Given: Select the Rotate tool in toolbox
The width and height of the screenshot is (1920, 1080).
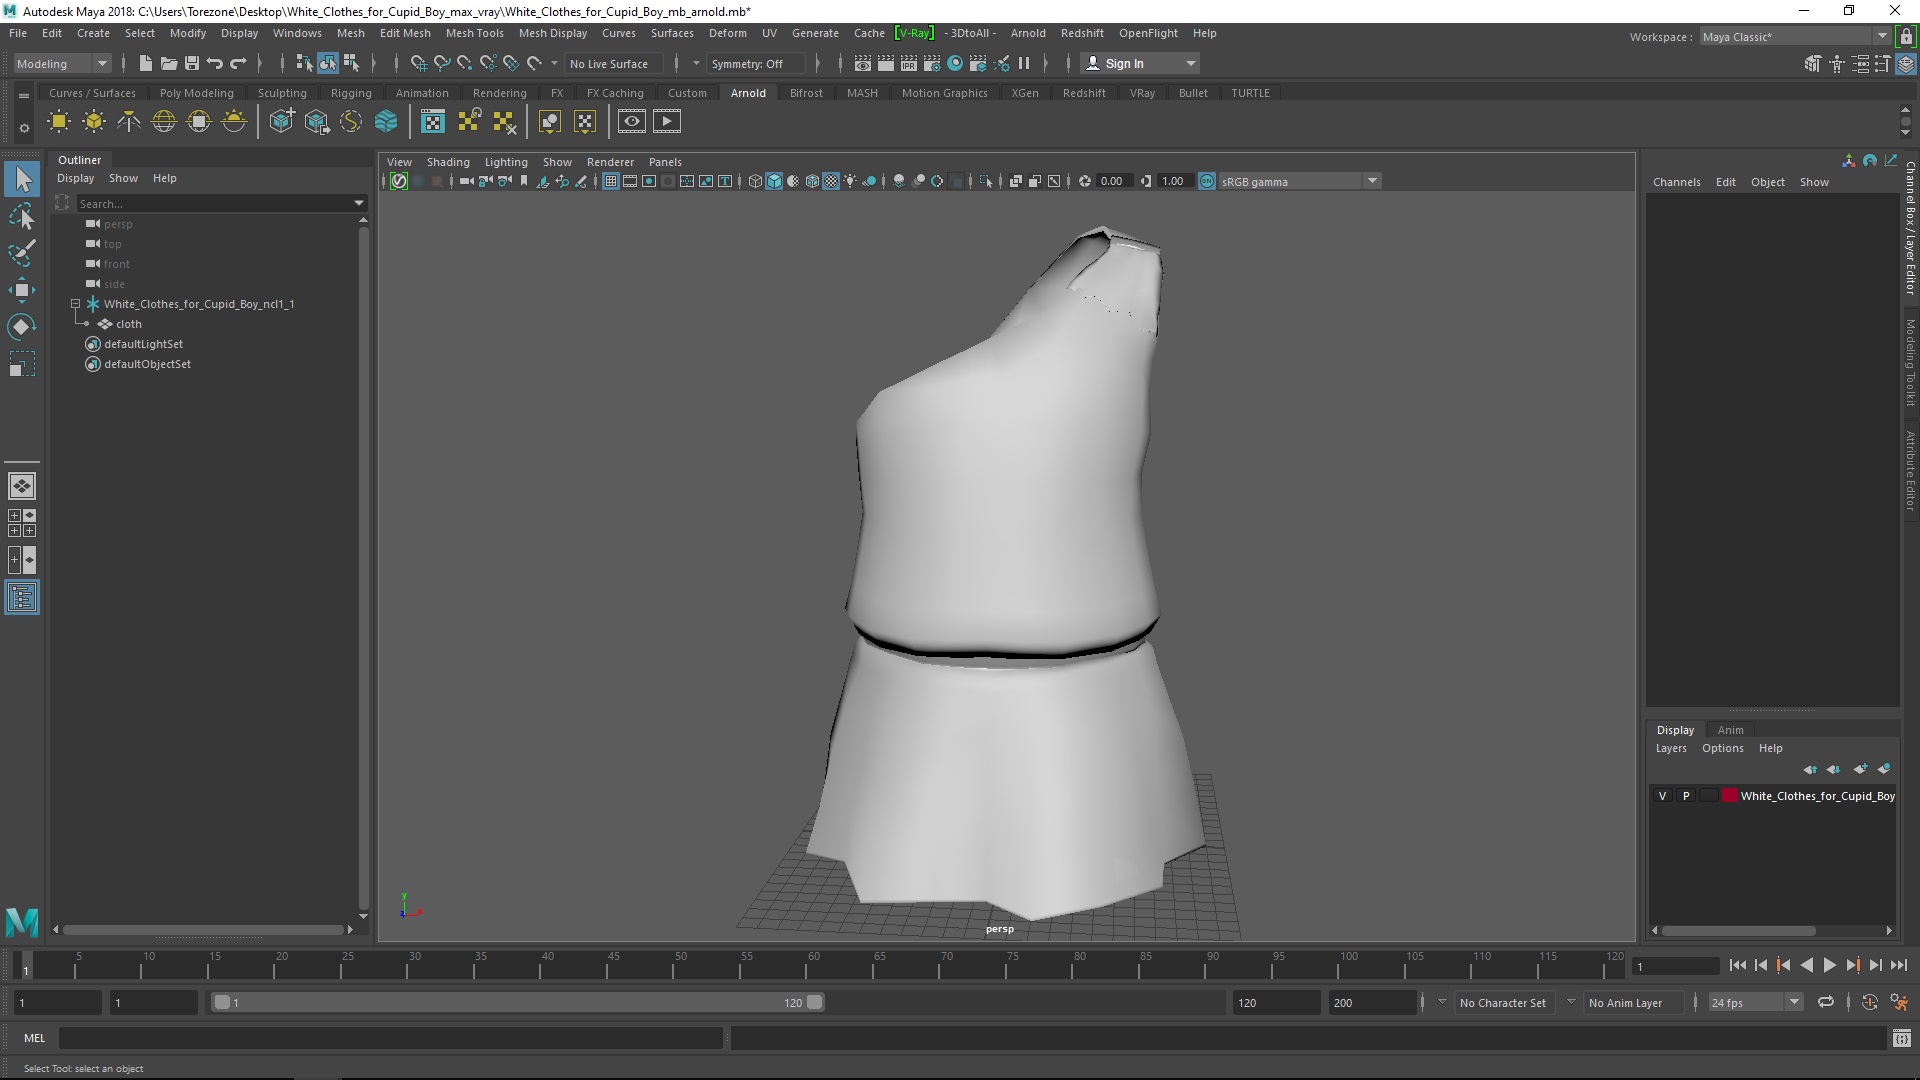Looking at the screenshot, I should pyautogui.click(x=22, y=327).
